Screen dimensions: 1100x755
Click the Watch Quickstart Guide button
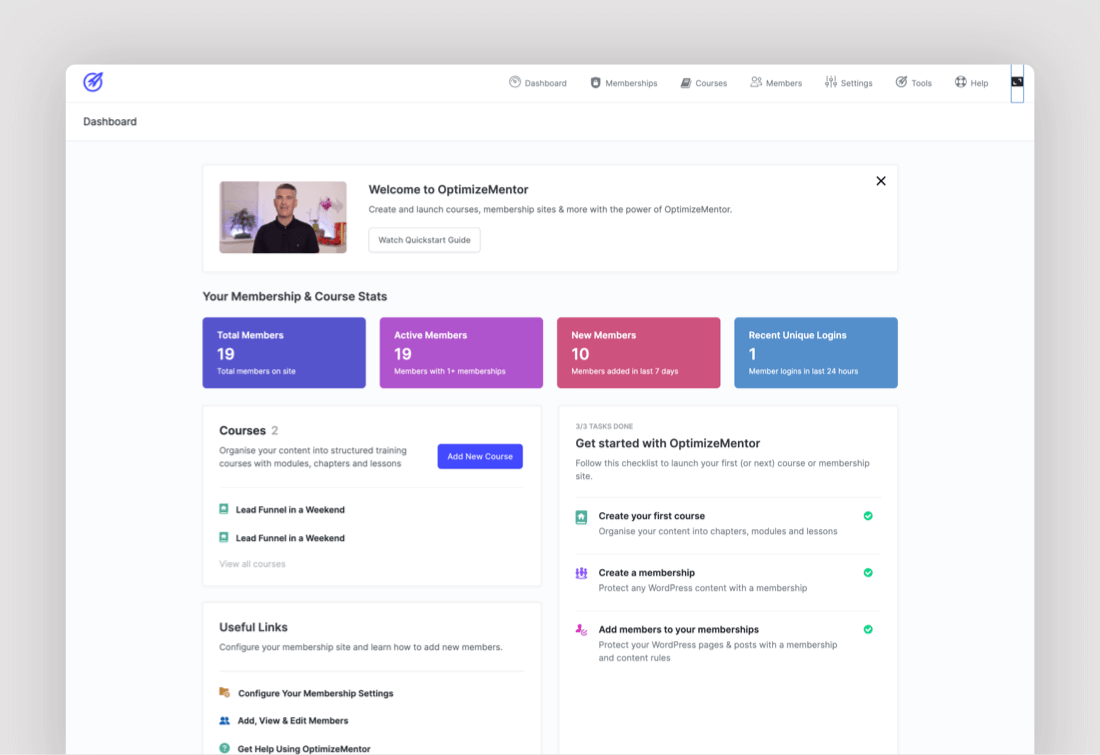(x=424, y=240)
